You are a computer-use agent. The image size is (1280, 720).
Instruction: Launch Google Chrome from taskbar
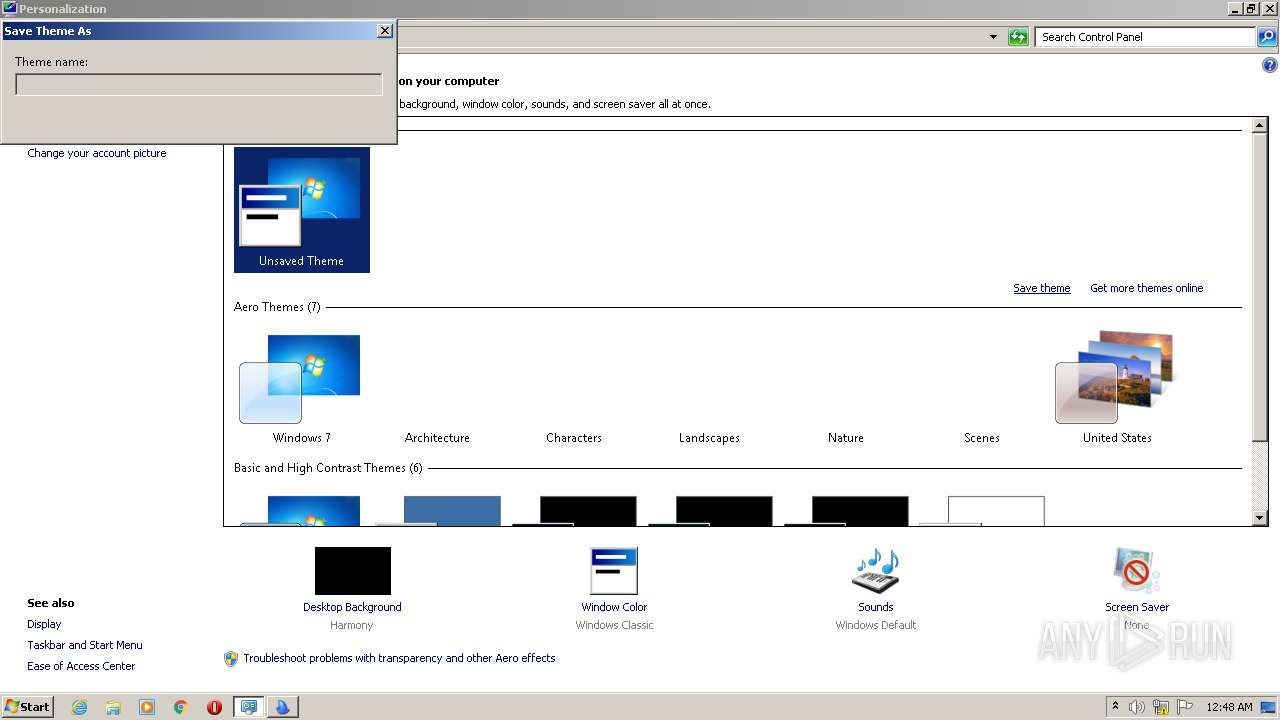click(x=181, y=707)
